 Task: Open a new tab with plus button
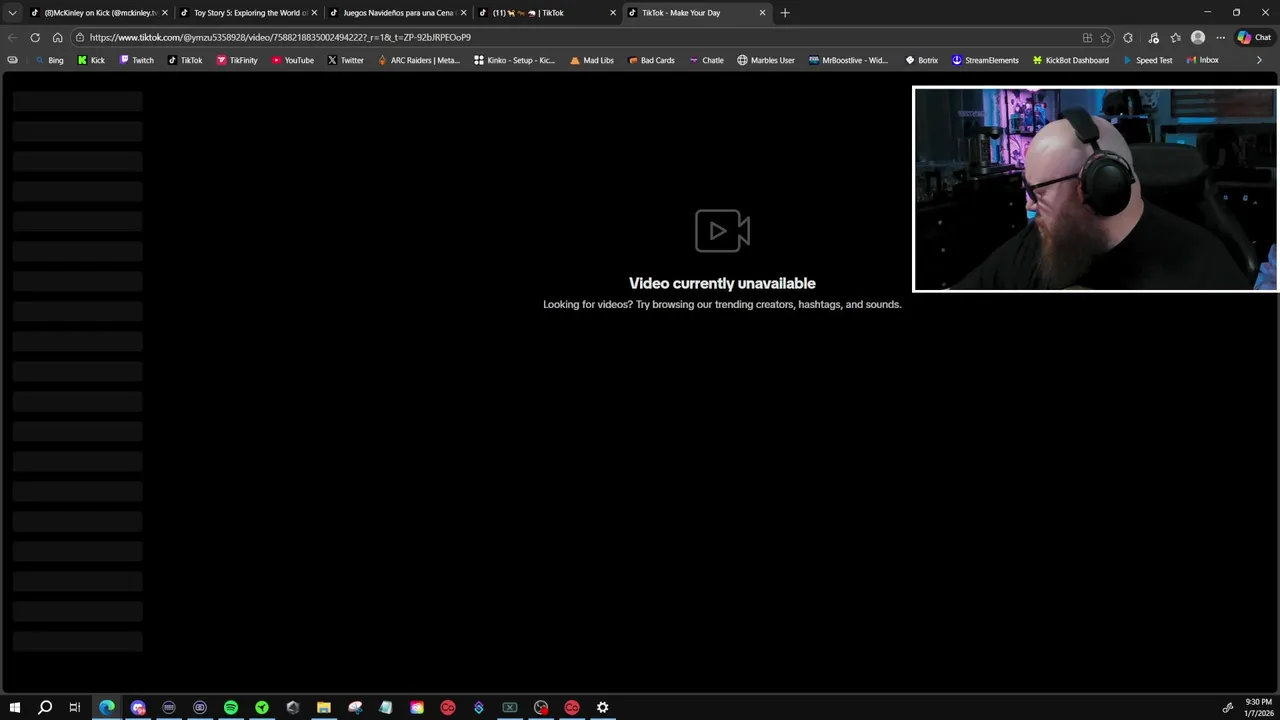[785, 13]
